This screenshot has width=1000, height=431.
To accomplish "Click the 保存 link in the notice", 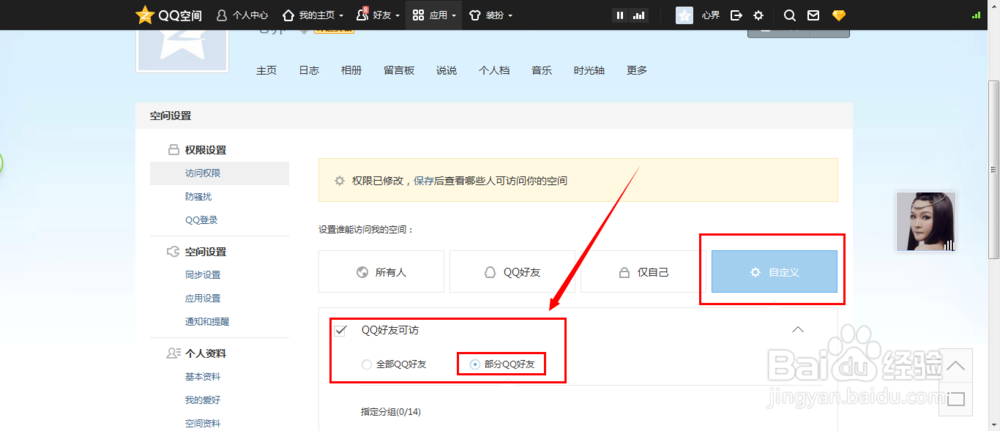I will pyautogui.click(x=423, y=180).
